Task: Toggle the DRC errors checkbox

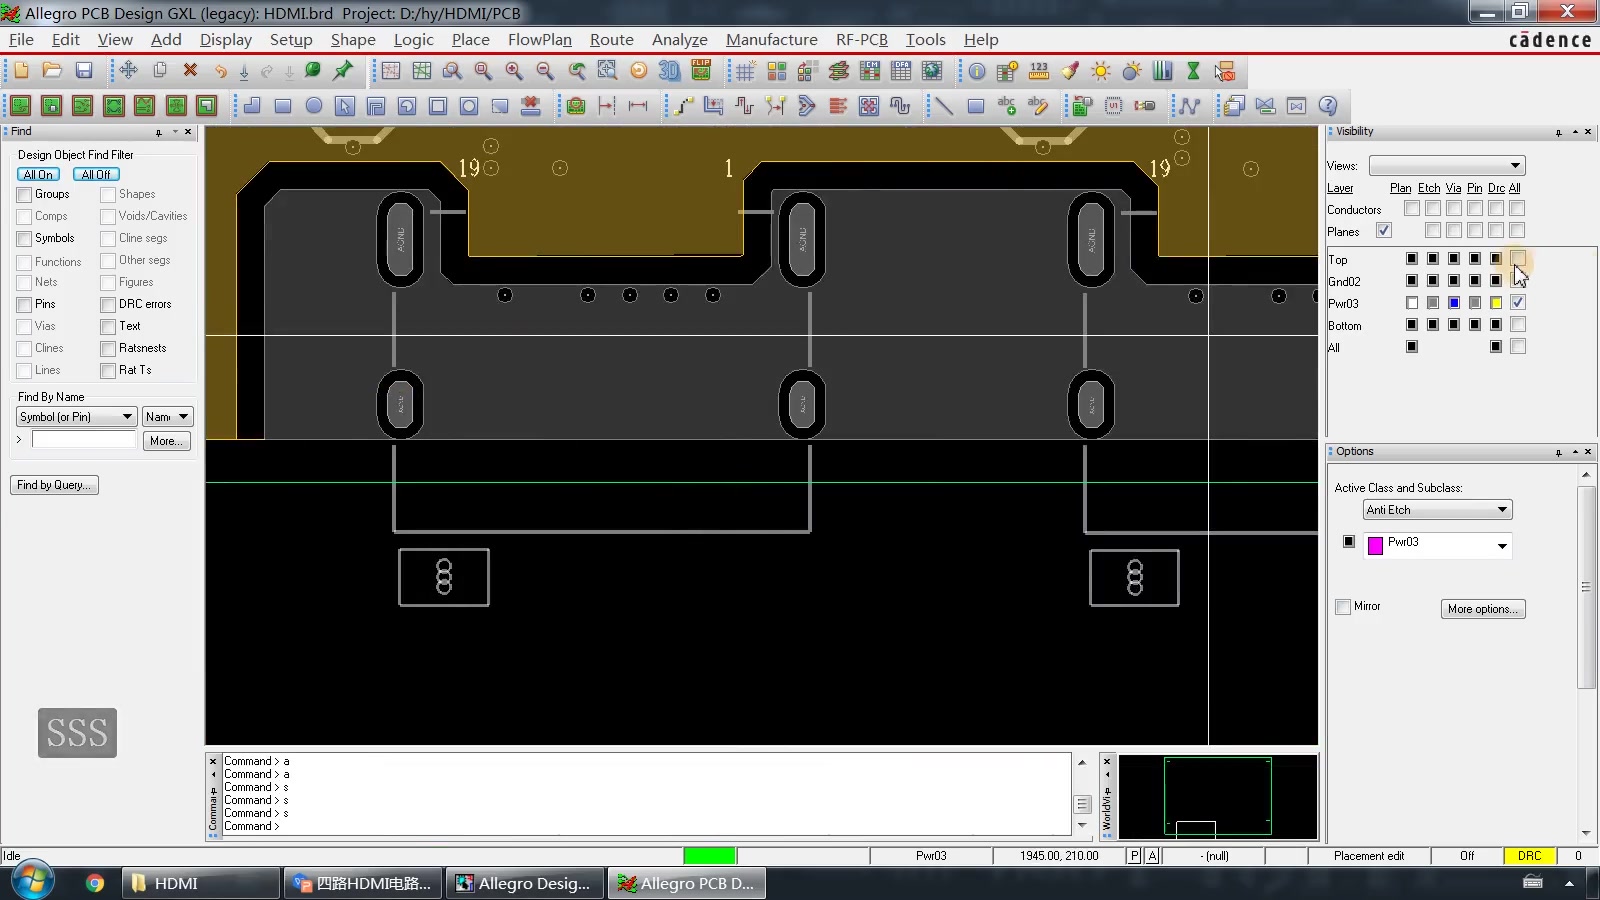Action: point(108,304)
